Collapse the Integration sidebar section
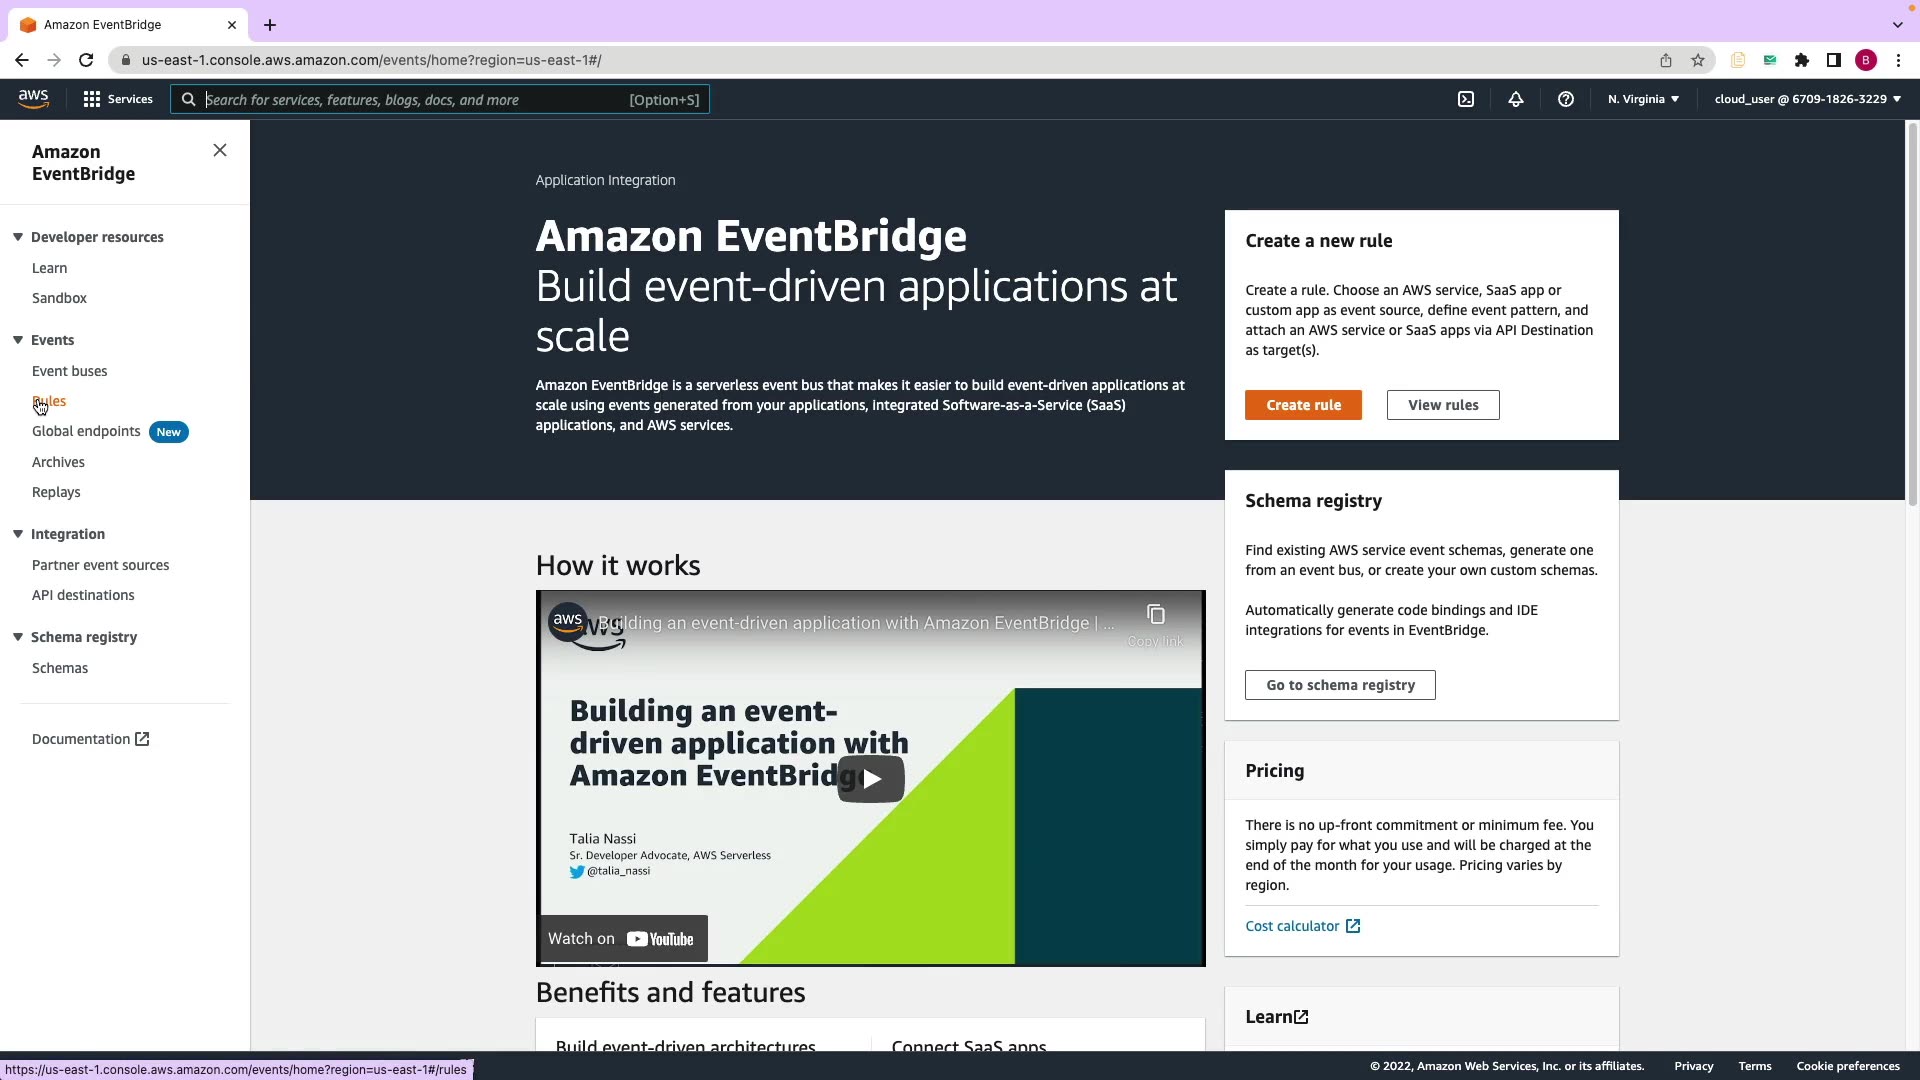 pos(18,534)
